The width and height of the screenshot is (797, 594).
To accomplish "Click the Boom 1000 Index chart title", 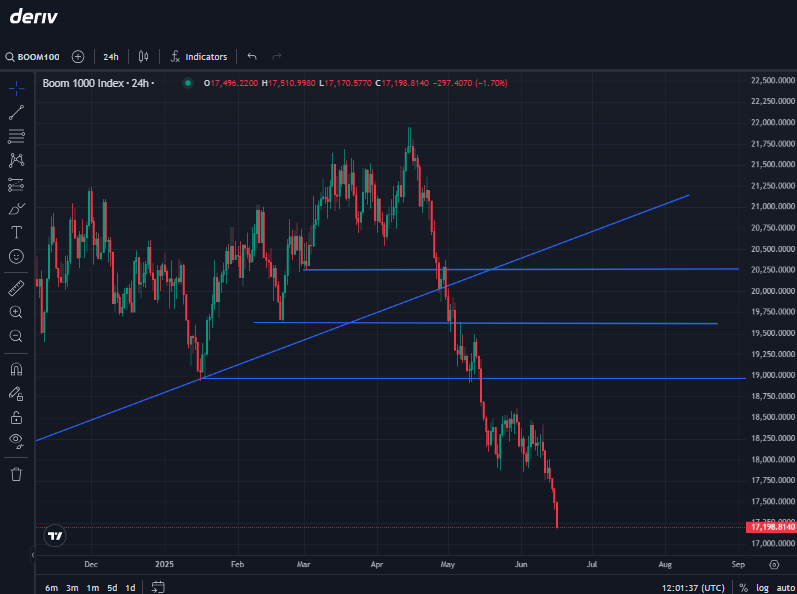I will point(98,83).
